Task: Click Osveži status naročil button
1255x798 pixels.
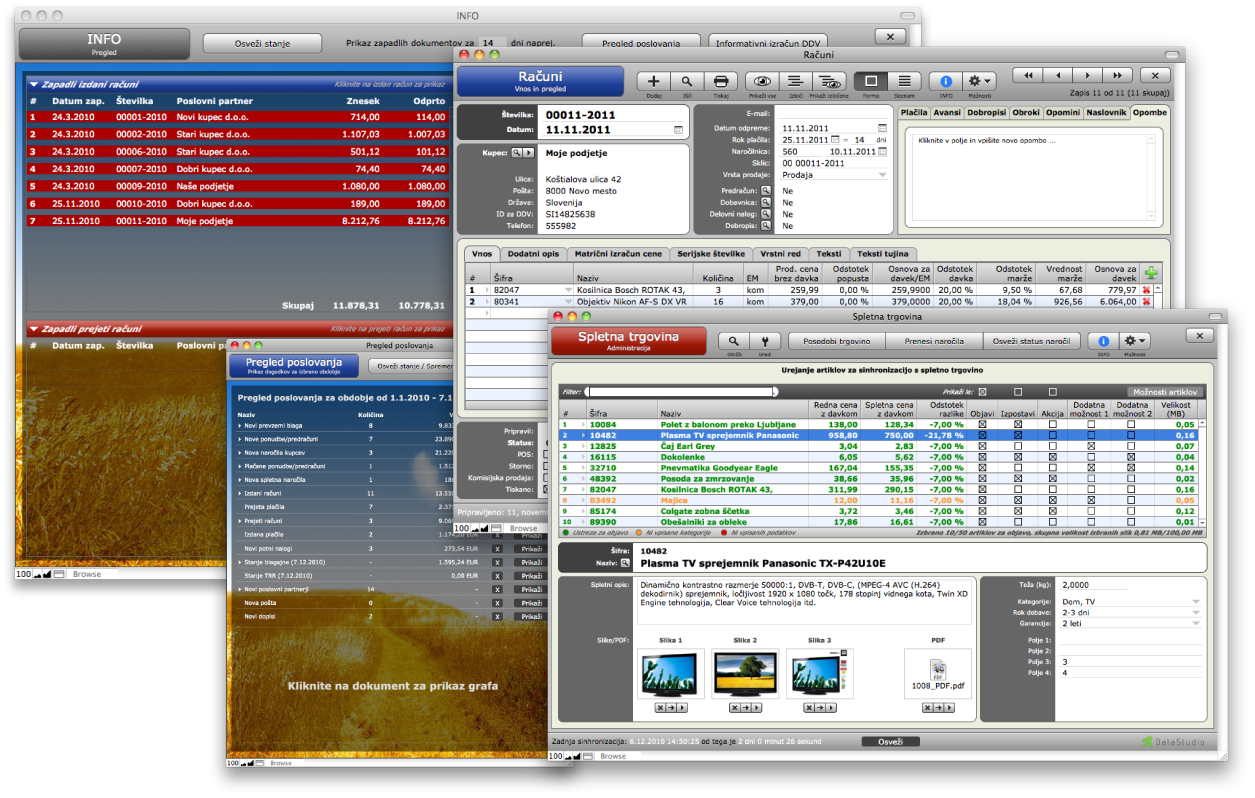Action: (1031, 341)
